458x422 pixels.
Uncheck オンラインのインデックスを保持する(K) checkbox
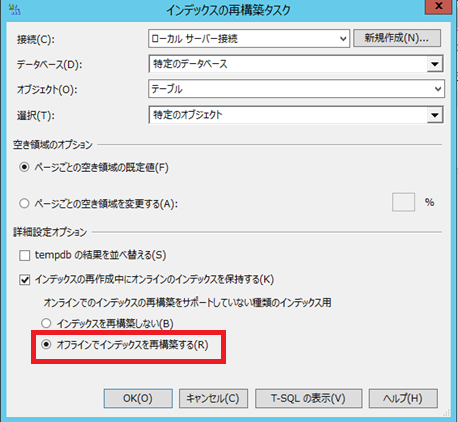(x=24, y=280)
